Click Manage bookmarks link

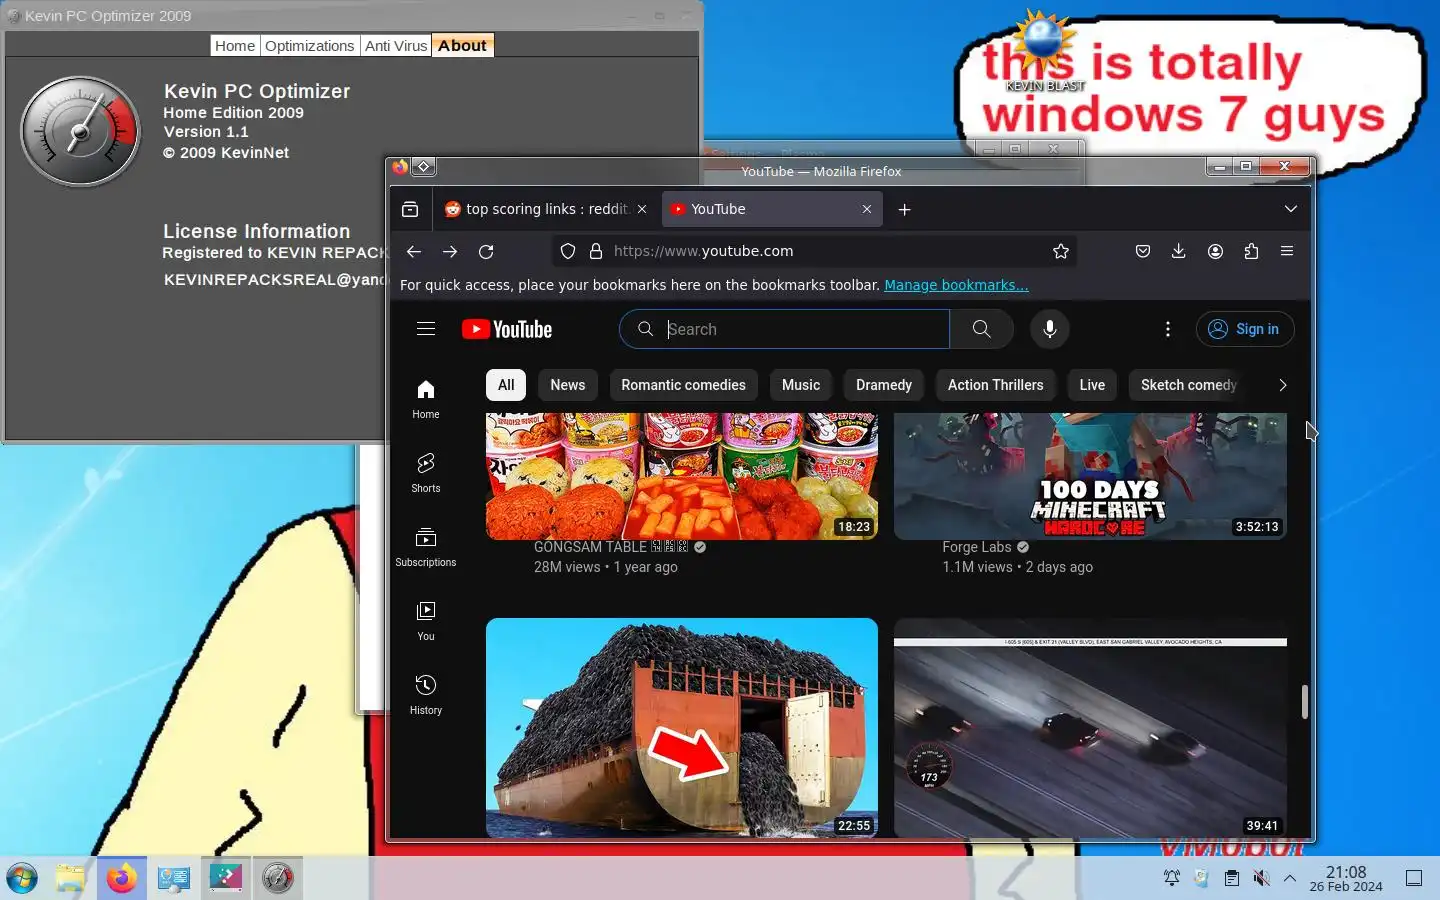point(956,285)
